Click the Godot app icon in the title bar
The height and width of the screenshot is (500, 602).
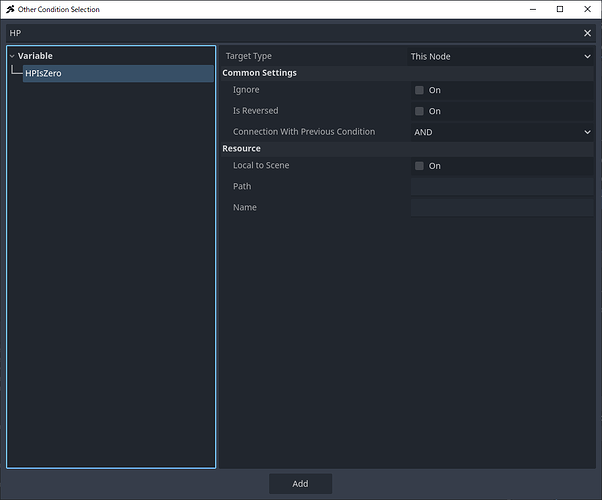click(x=9, y=9)
